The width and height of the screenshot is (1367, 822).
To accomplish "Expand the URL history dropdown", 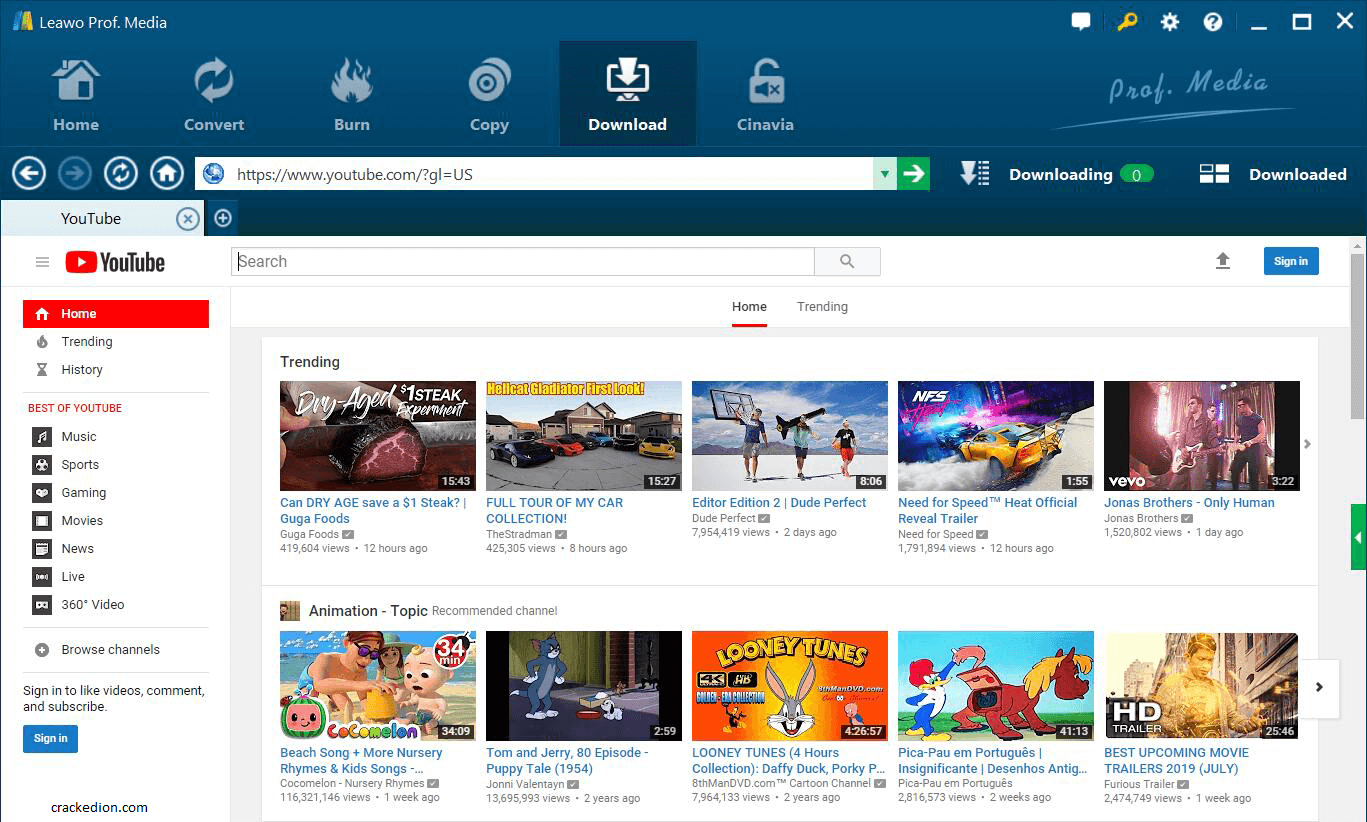I will (884, 174).
